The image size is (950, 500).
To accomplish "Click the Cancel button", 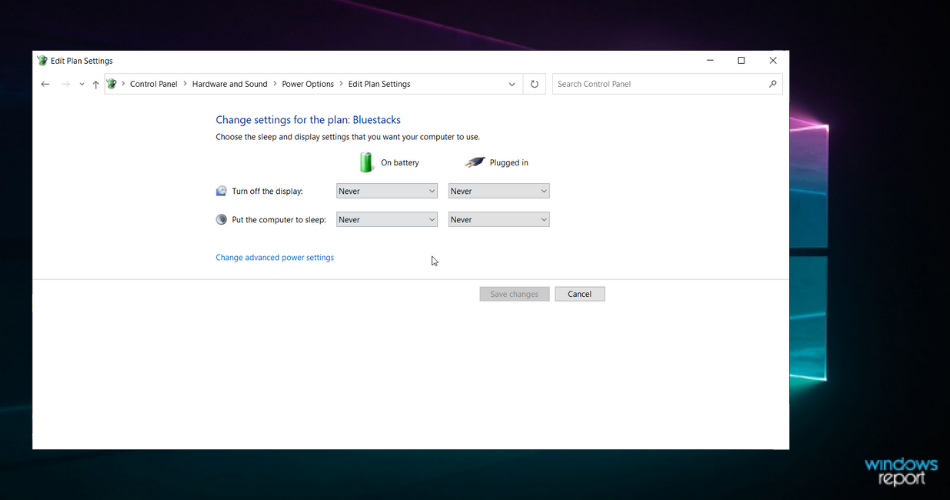I will tap(580, 294).
